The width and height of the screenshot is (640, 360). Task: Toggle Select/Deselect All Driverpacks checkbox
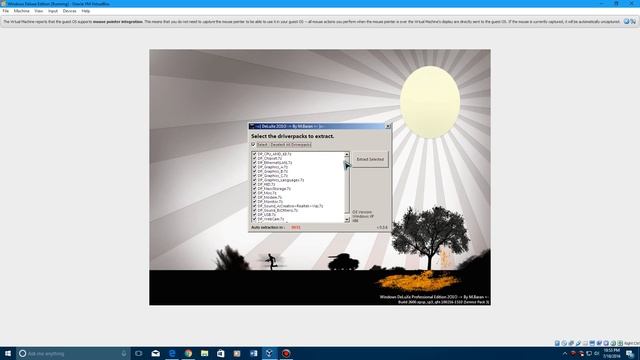(x=253, y=144)
